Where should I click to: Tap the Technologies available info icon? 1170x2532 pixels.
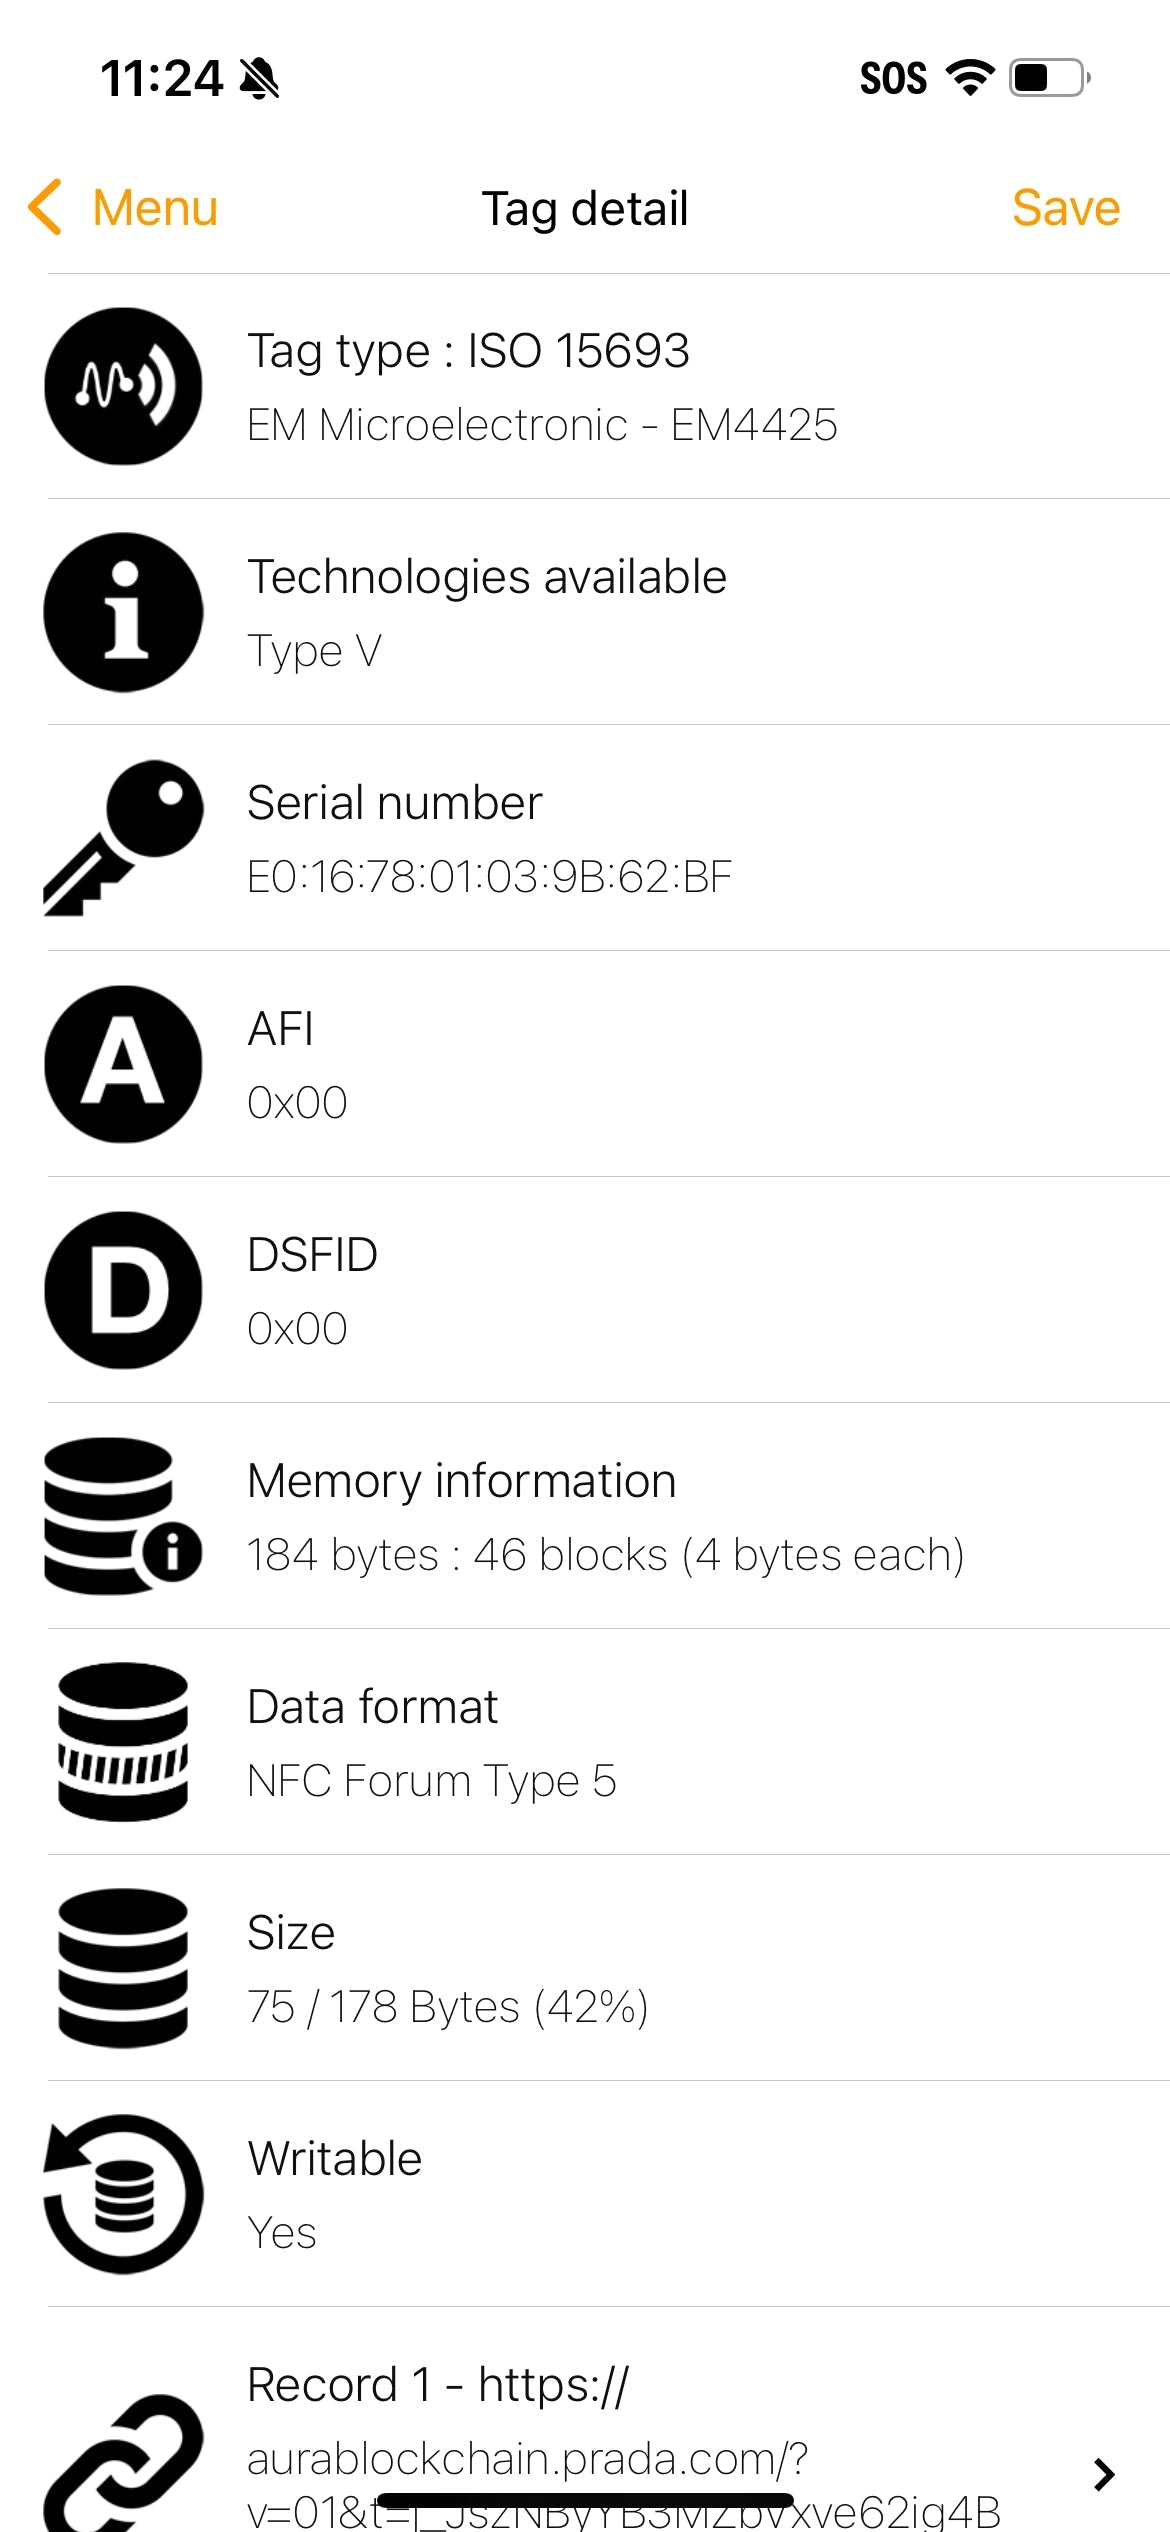click(x=123, y=612)
